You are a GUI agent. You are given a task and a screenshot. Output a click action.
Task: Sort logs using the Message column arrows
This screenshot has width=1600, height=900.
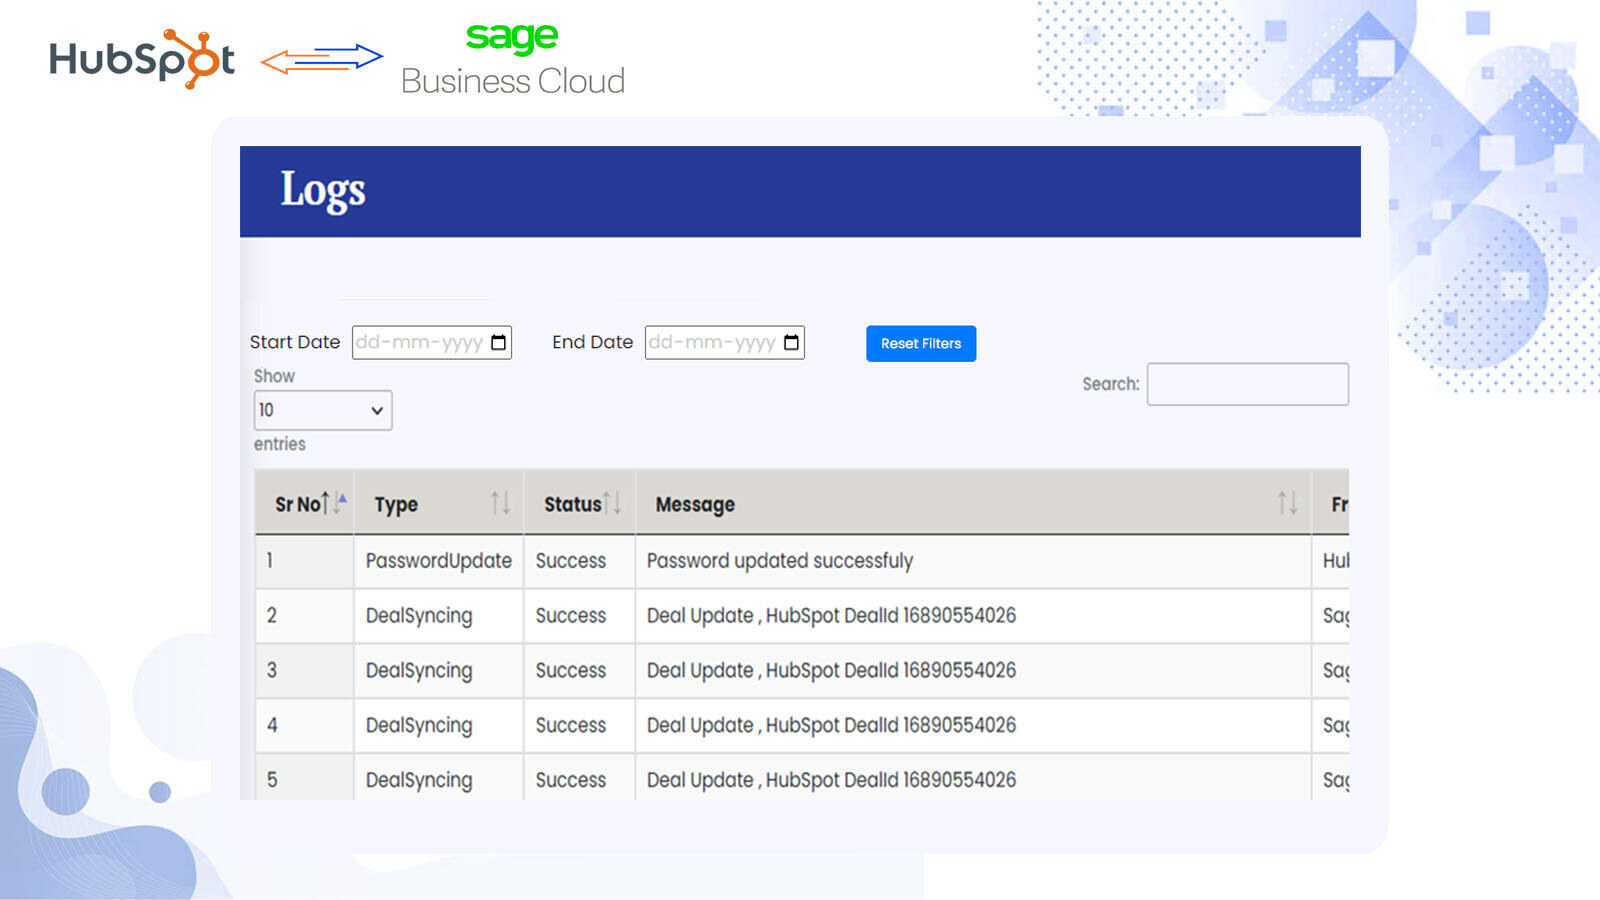(1287, 503)
